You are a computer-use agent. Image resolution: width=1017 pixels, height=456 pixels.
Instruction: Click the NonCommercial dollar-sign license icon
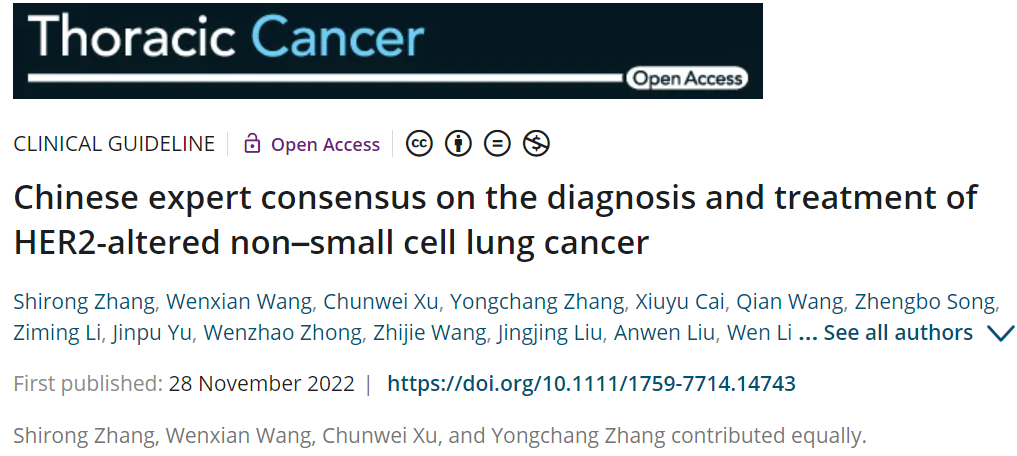coord(537,144)
